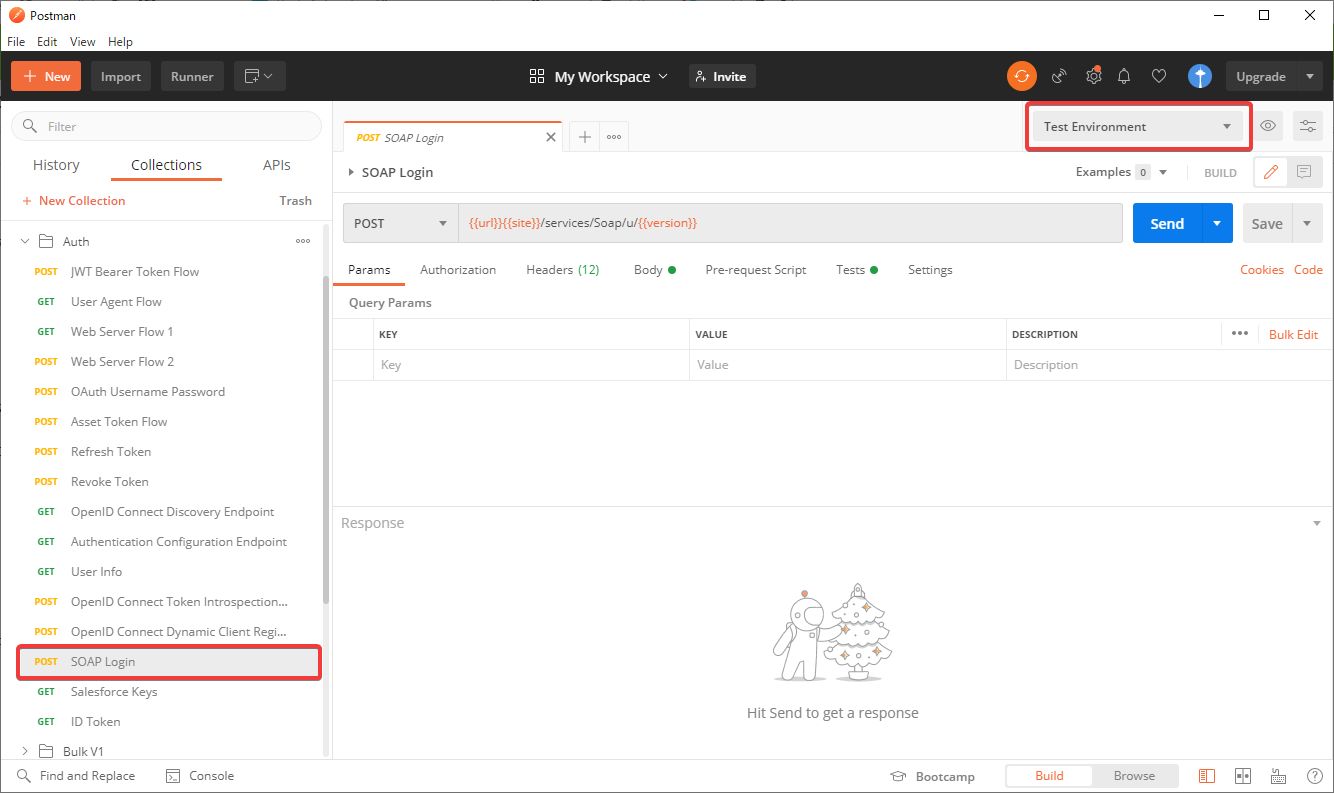Open the settings wrench icon

coord(1094,76)
